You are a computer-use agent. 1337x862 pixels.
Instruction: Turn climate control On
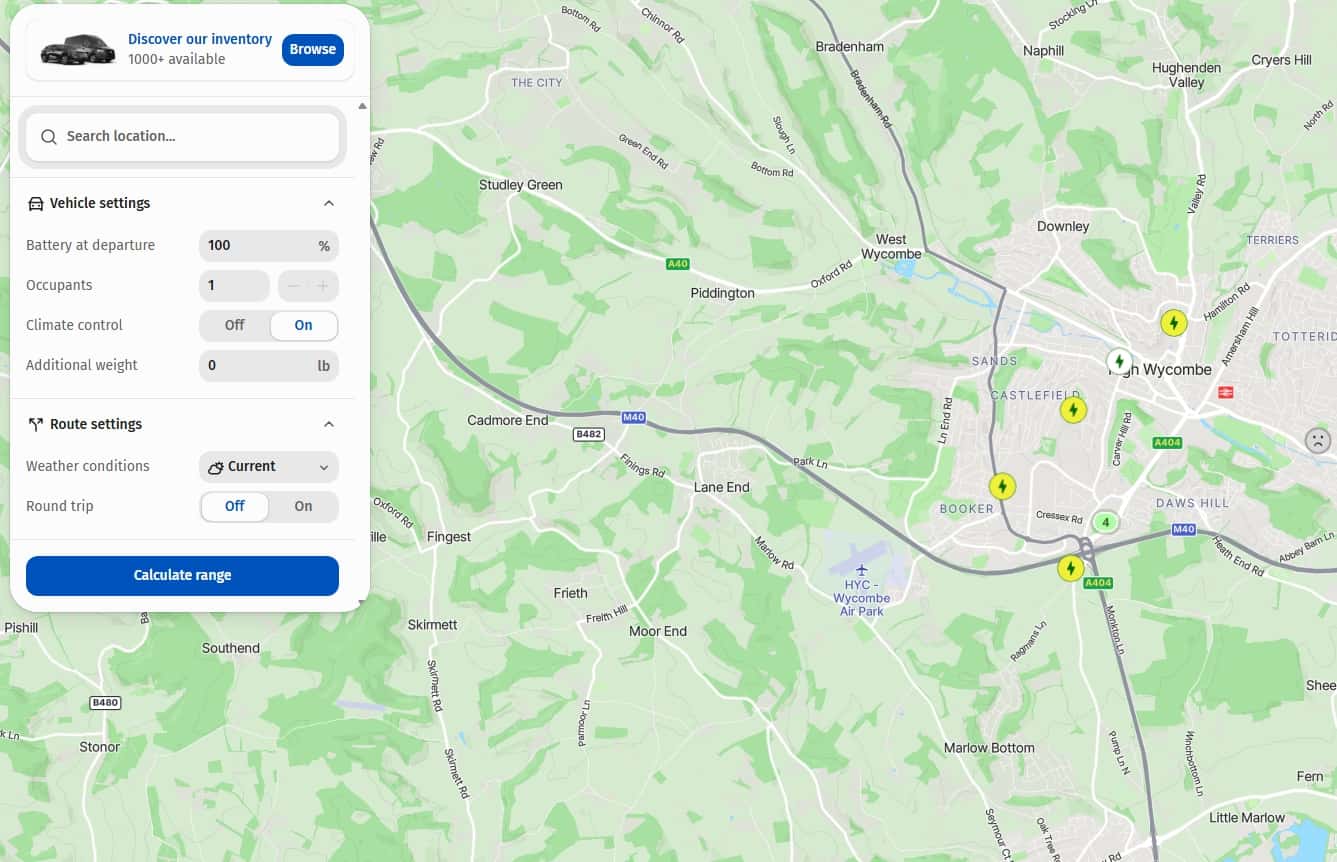(x=304, y=326)
